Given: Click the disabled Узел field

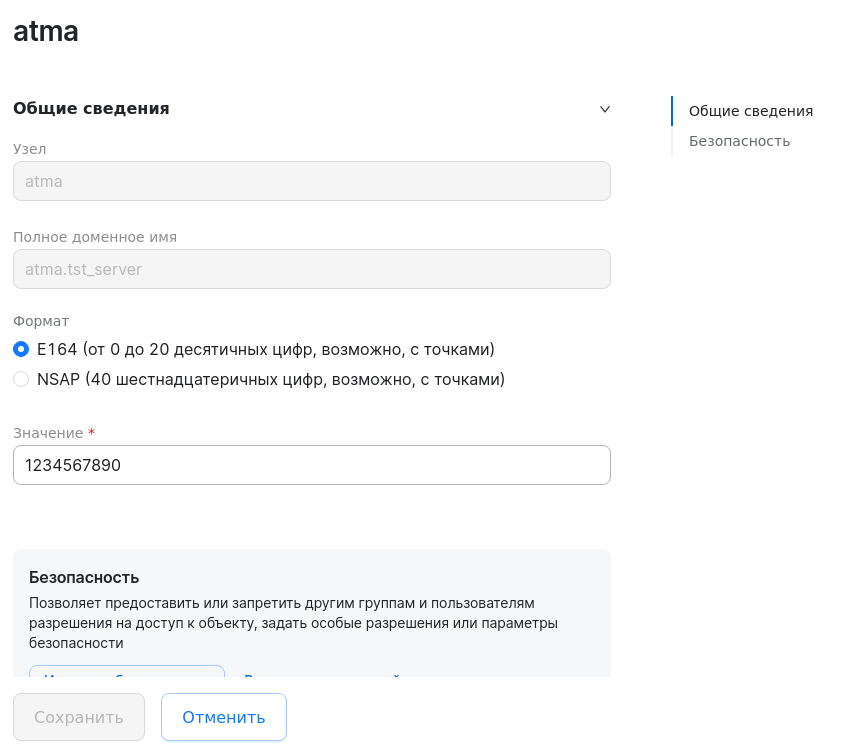Looking at the screenshot, I should (x=311, y=181).
